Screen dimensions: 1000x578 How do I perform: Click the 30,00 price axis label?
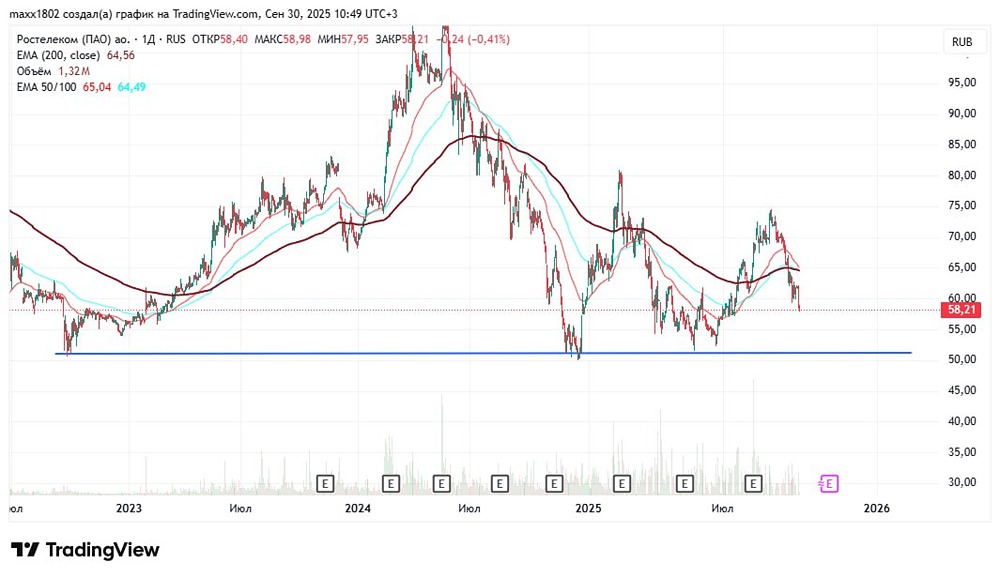click(x=962, y=482)
